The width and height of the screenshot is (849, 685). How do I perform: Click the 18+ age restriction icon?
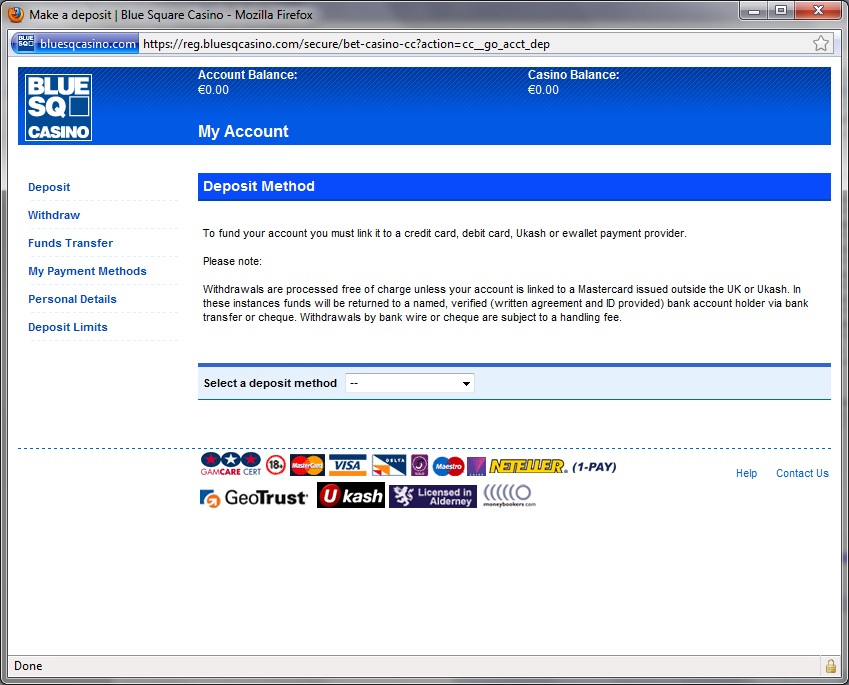(x=276, y=465)
